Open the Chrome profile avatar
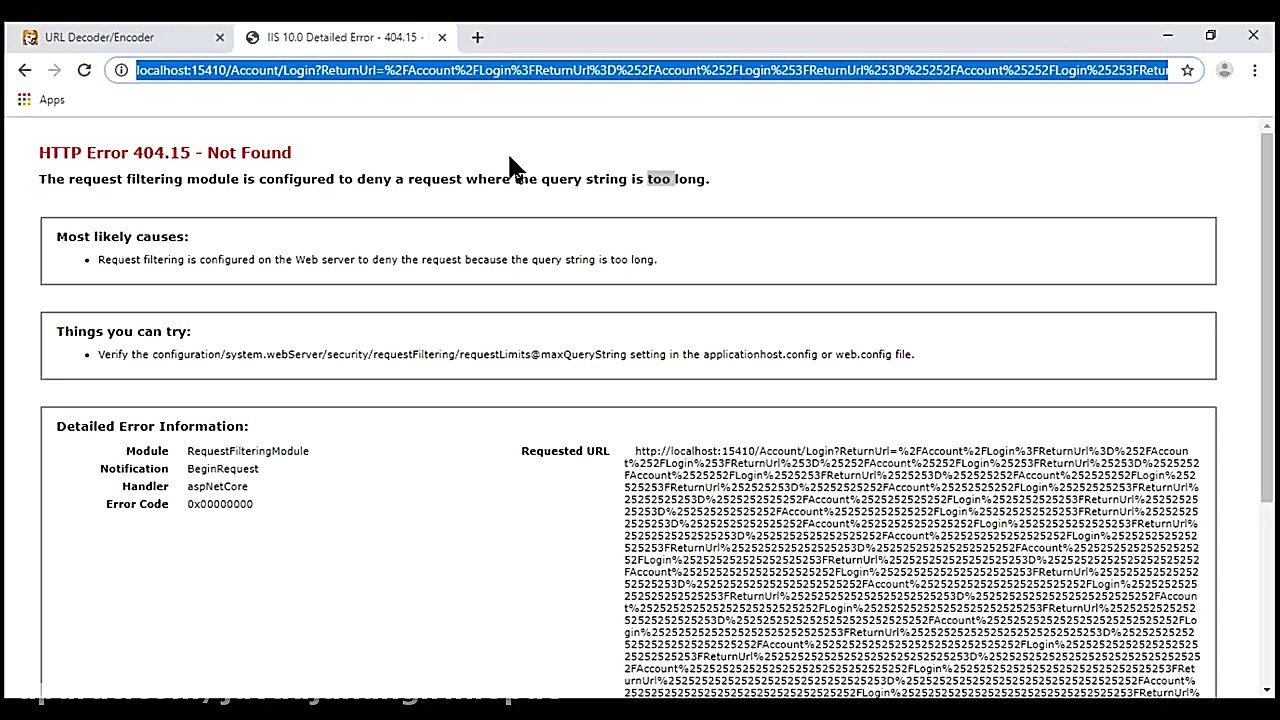The image size is (1280, 720). tap(1224, 70)
